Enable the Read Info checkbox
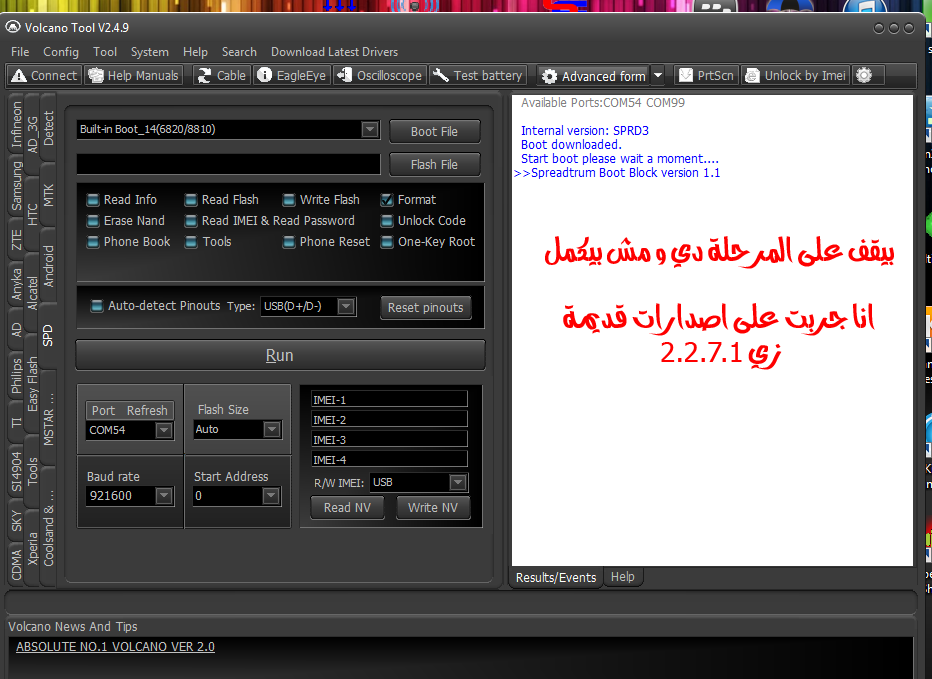932x679 pixels. pos(93,200)
